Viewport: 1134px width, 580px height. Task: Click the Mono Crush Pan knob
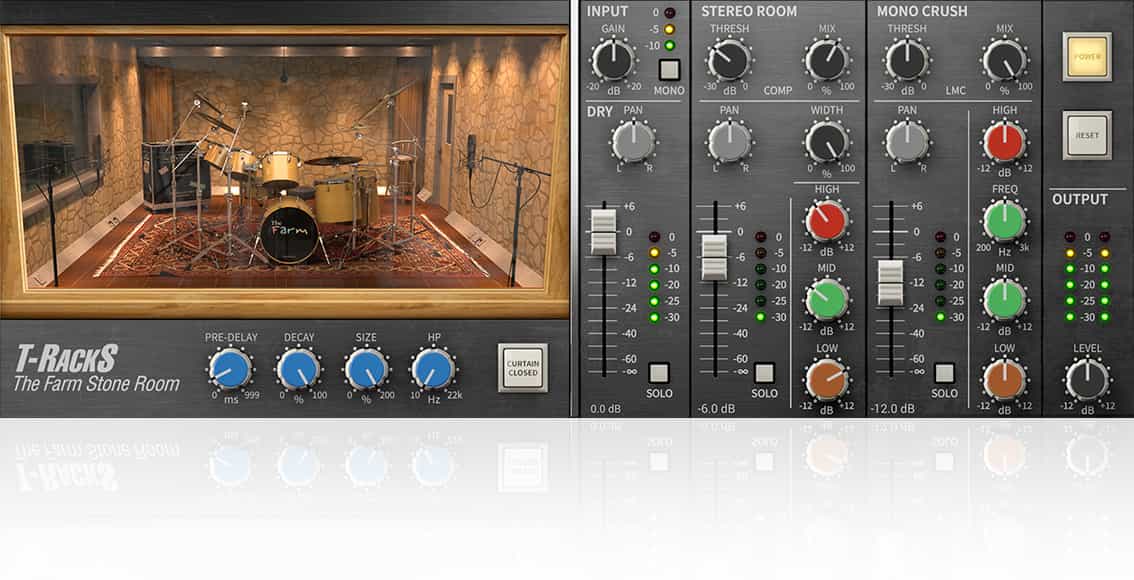pyautogui.click(x=907, y=142)
